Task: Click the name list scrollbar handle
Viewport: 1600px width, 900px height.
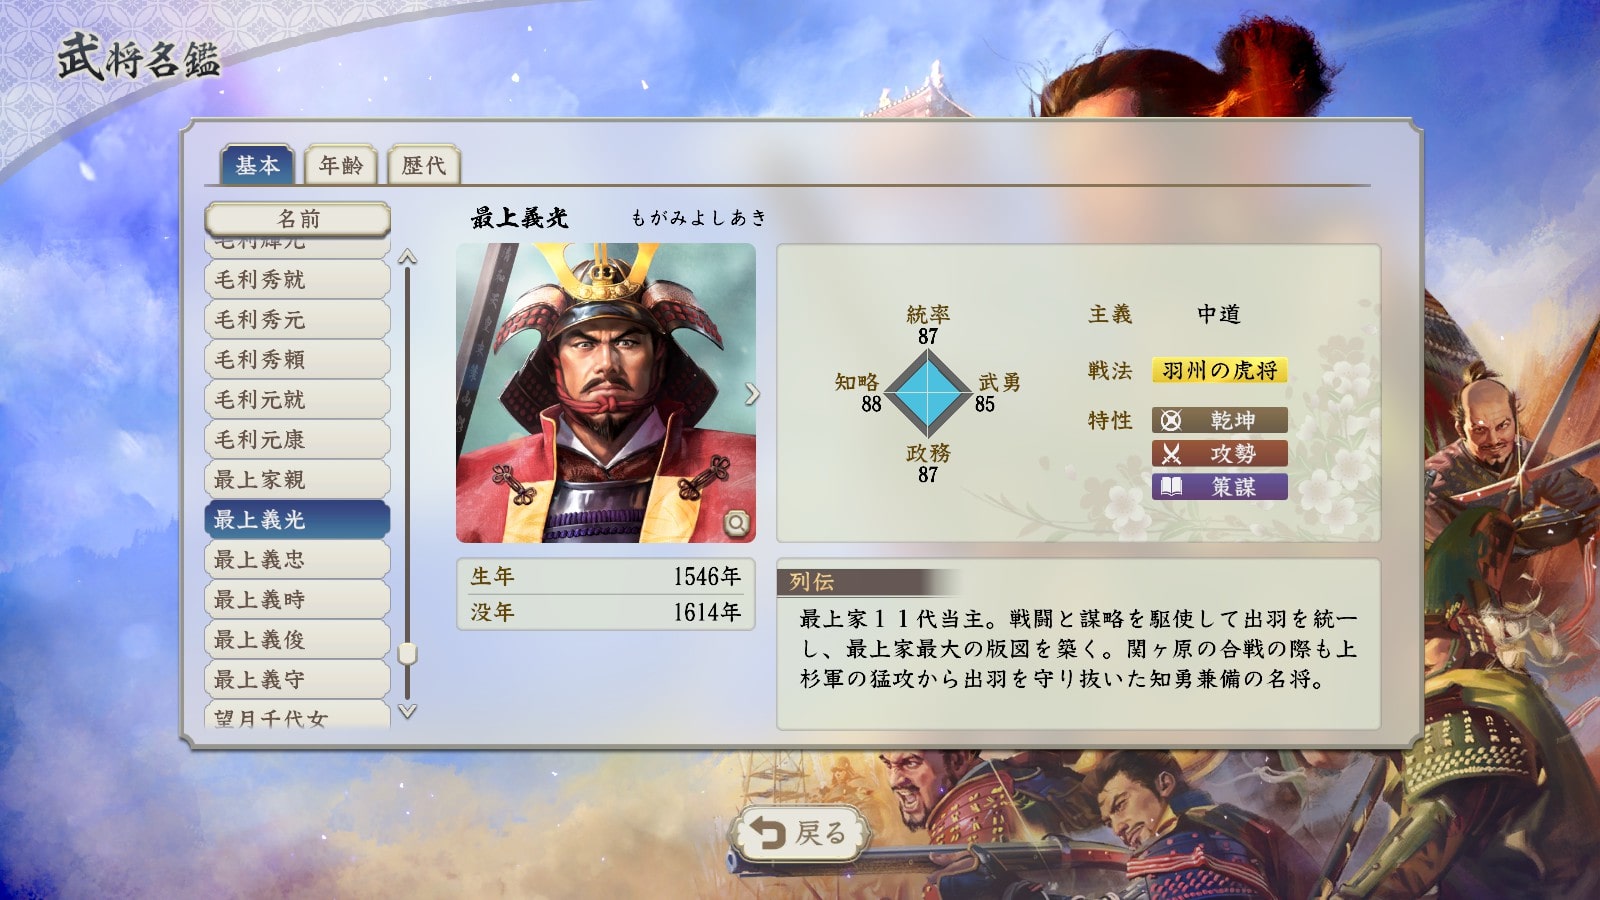Action: tap(407, 654)
